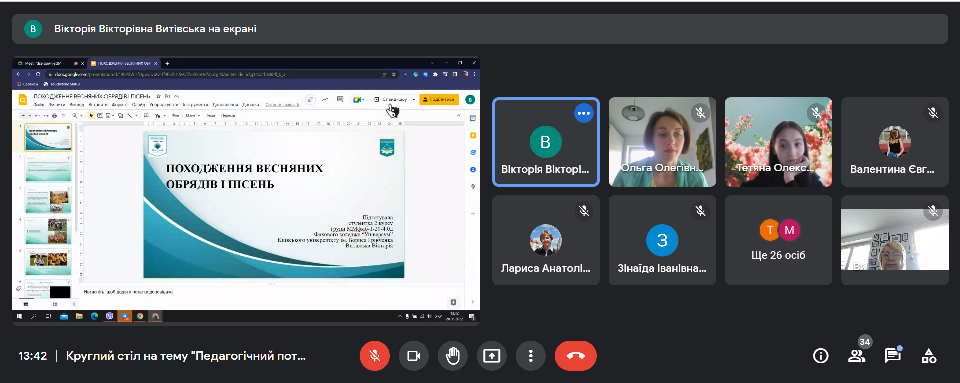Expand the slideshow dropdown arrow in shared screen
960x383 pixels.
413,99
